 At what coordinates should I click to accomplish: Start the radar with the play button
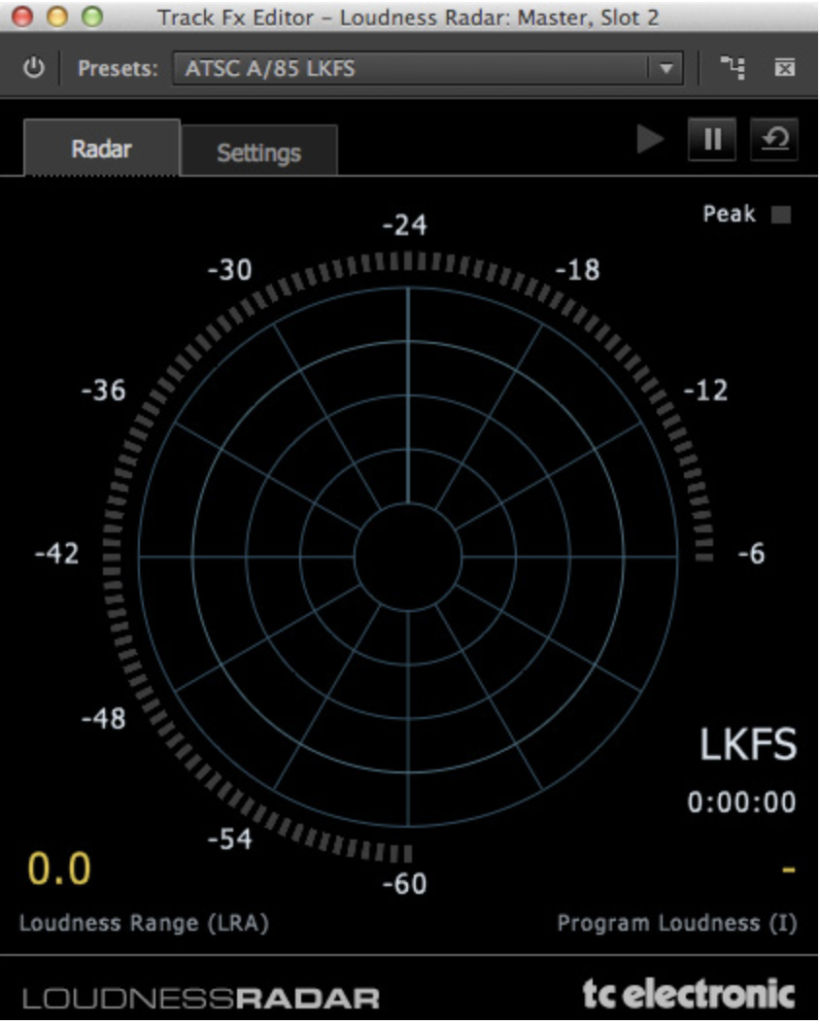pyautogui.click(x=650, y=139)
